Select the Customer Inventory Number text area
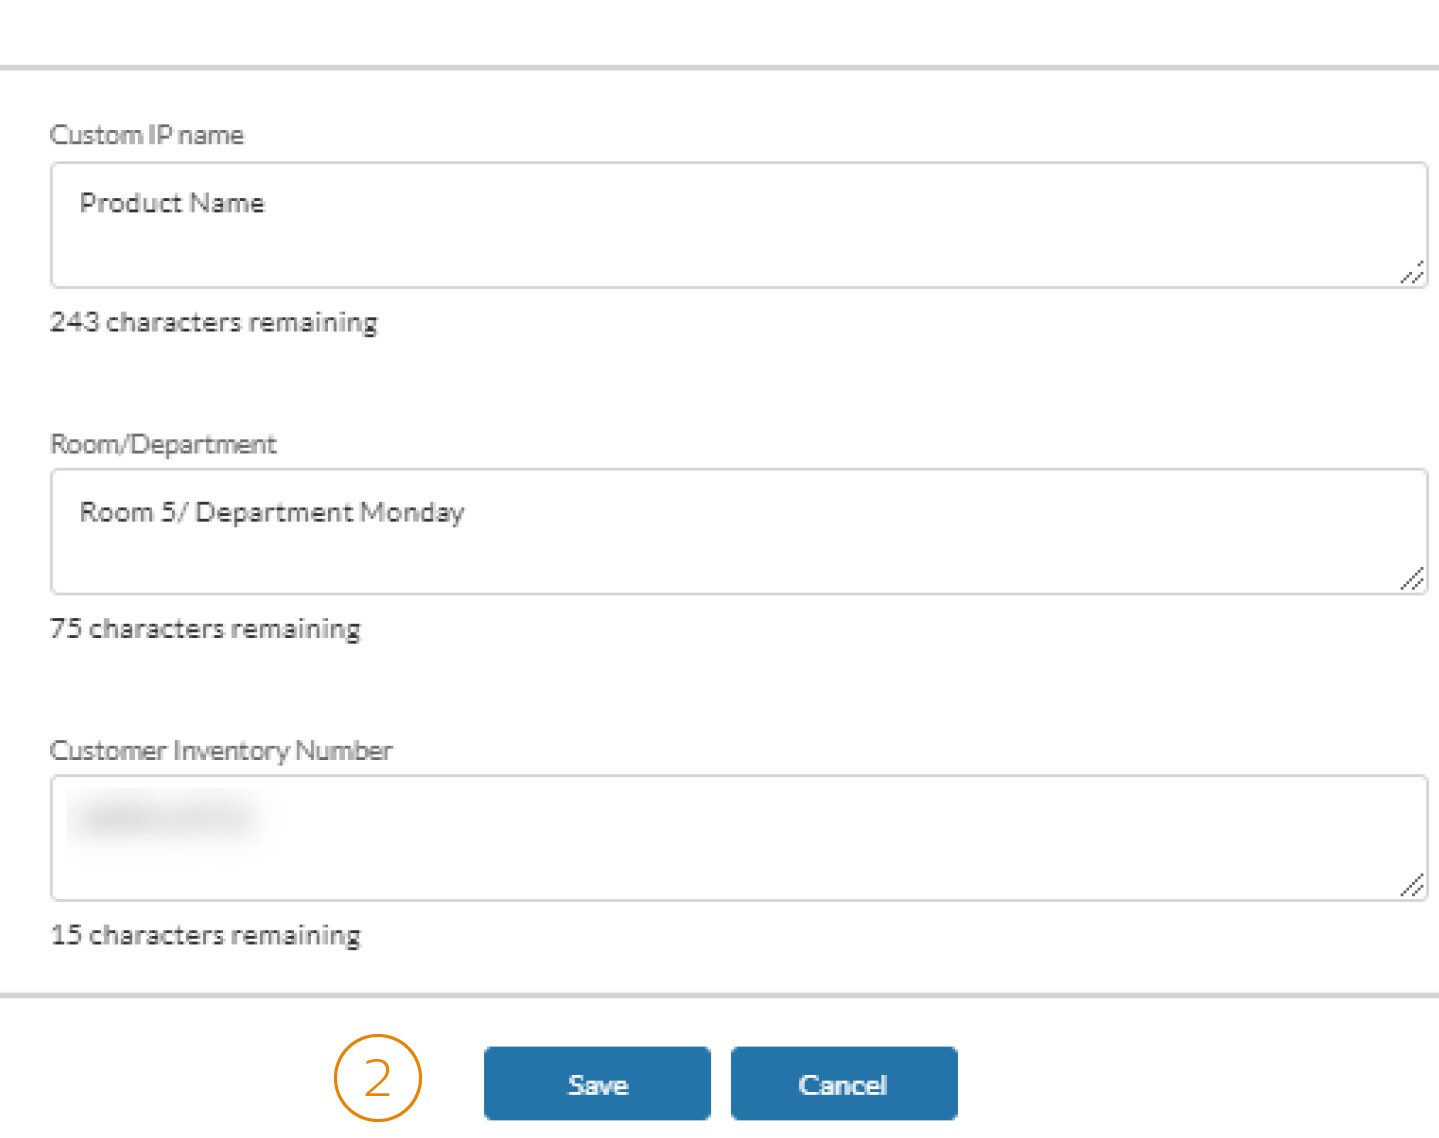1439x1138 pixels. (738, 850)
